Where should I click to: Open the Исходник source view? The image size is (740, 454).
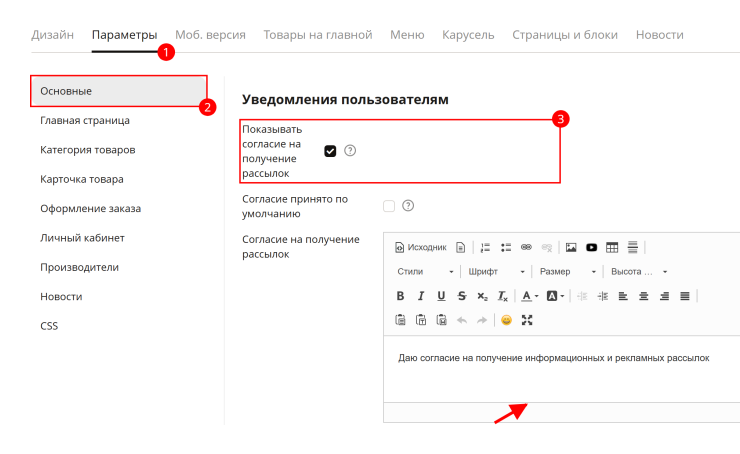tap(420, 247)
